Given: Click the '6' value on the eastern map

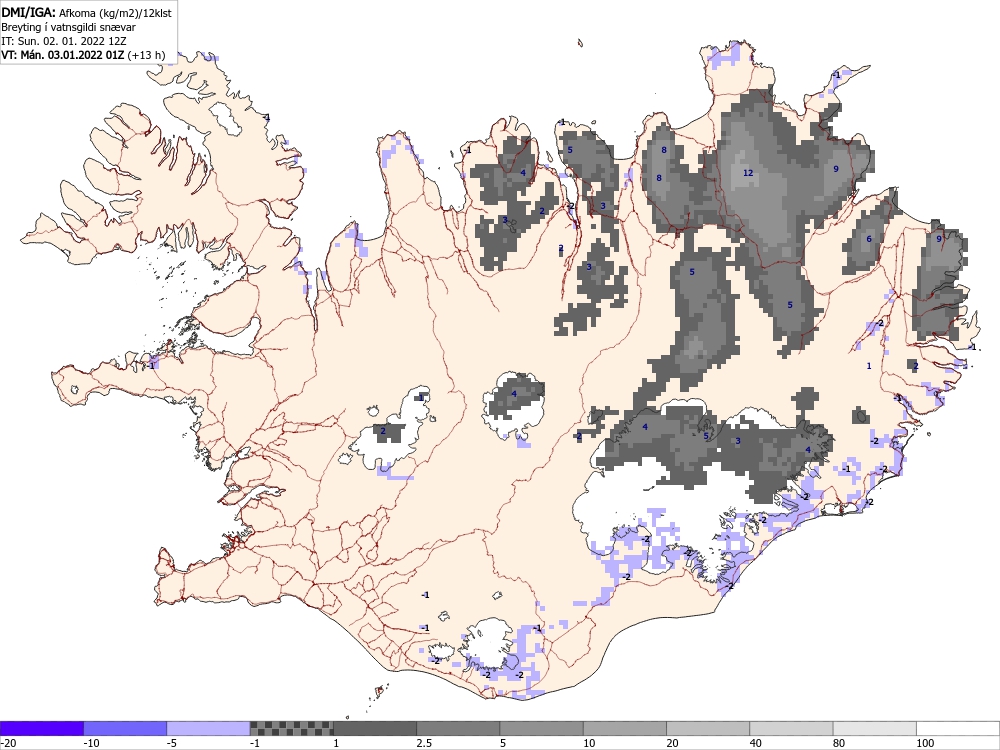Looking at the screenshot, I should pyautogui.click(x=869, y=239).
